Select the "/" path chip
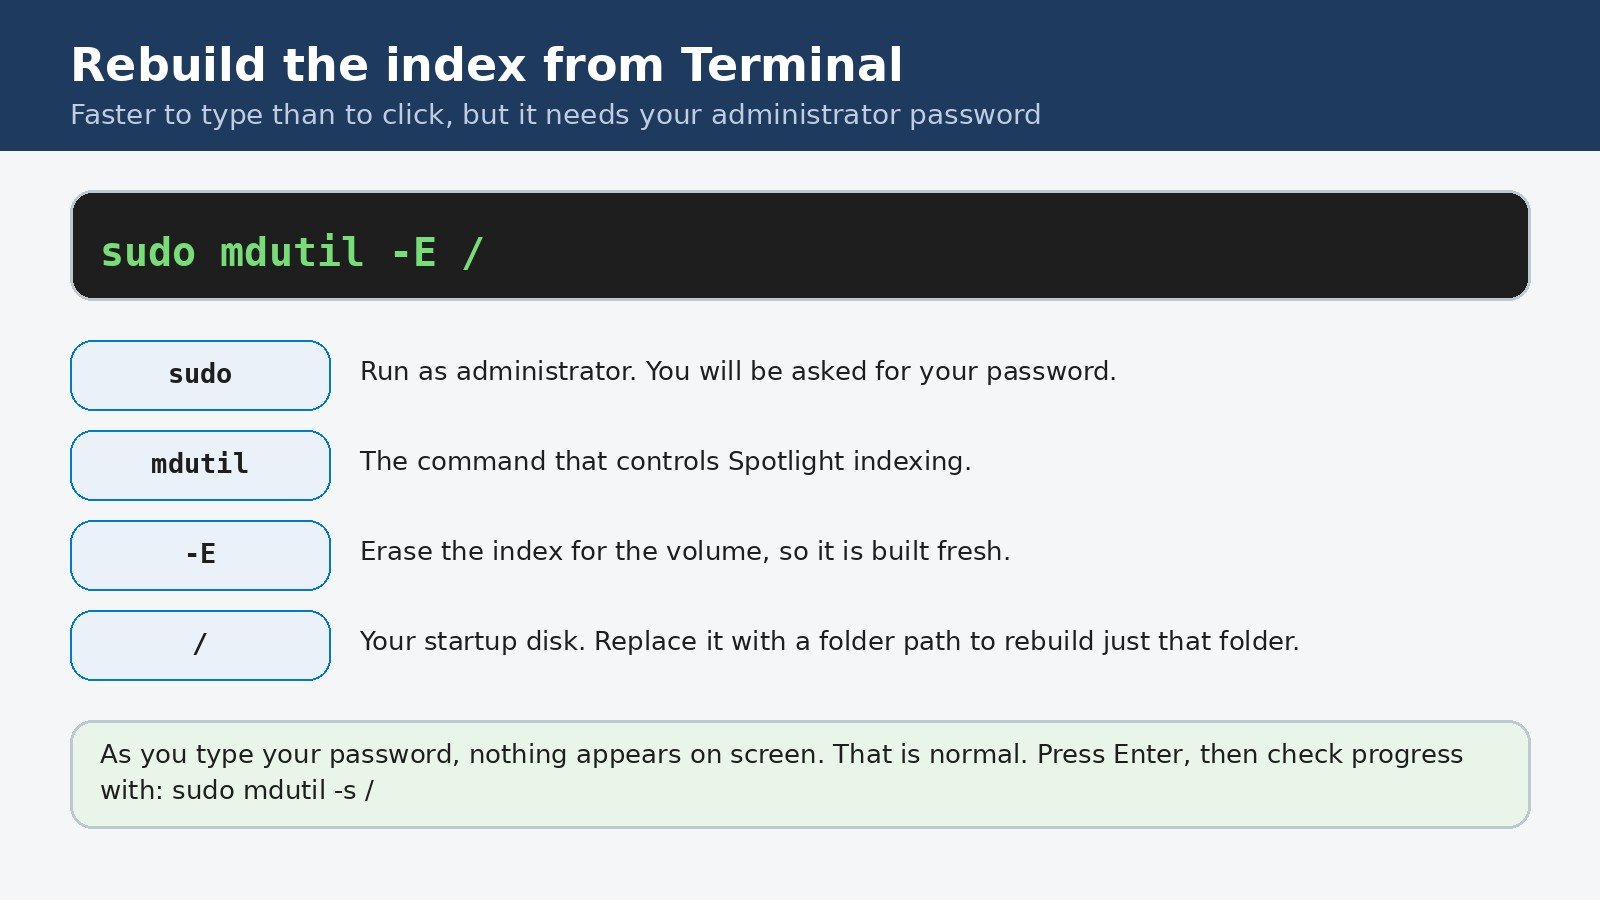The image size is (1600, 900). coord(200,645)
